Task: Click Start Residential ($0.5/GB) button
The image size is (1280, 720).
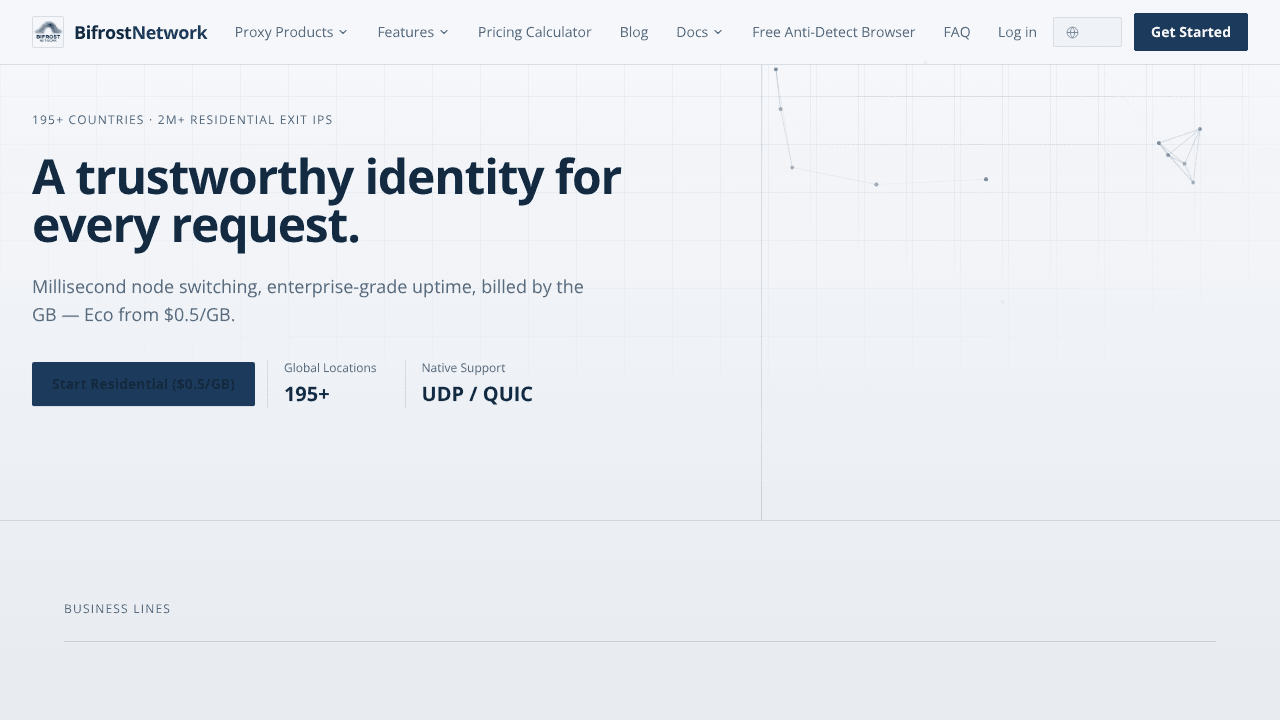Action: coord(143,384)
